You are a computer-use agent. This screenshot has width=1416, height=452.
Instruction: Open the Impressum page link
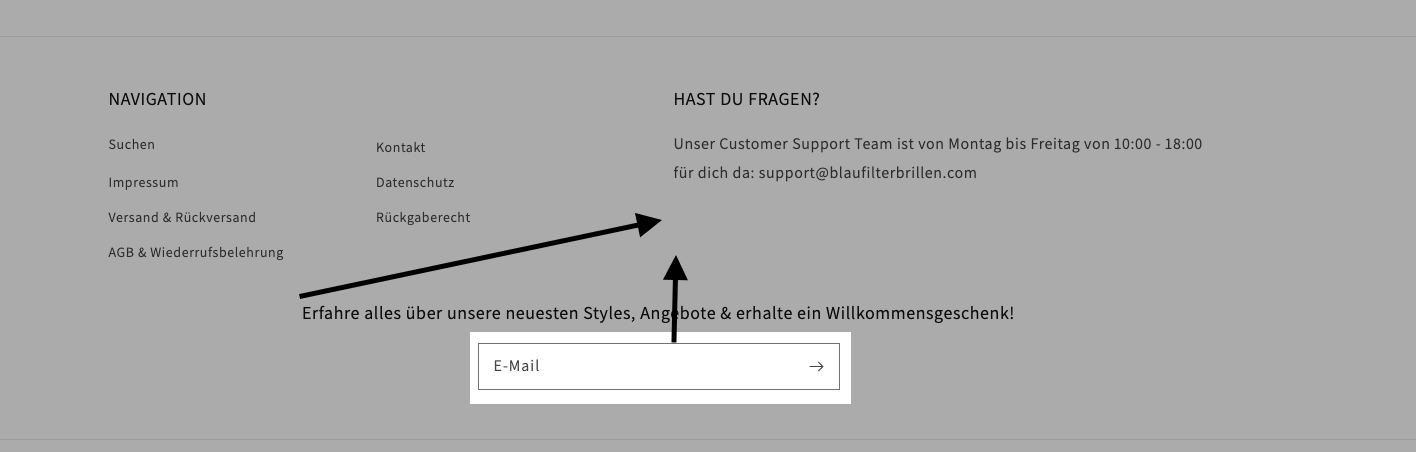tap(143, 183)
